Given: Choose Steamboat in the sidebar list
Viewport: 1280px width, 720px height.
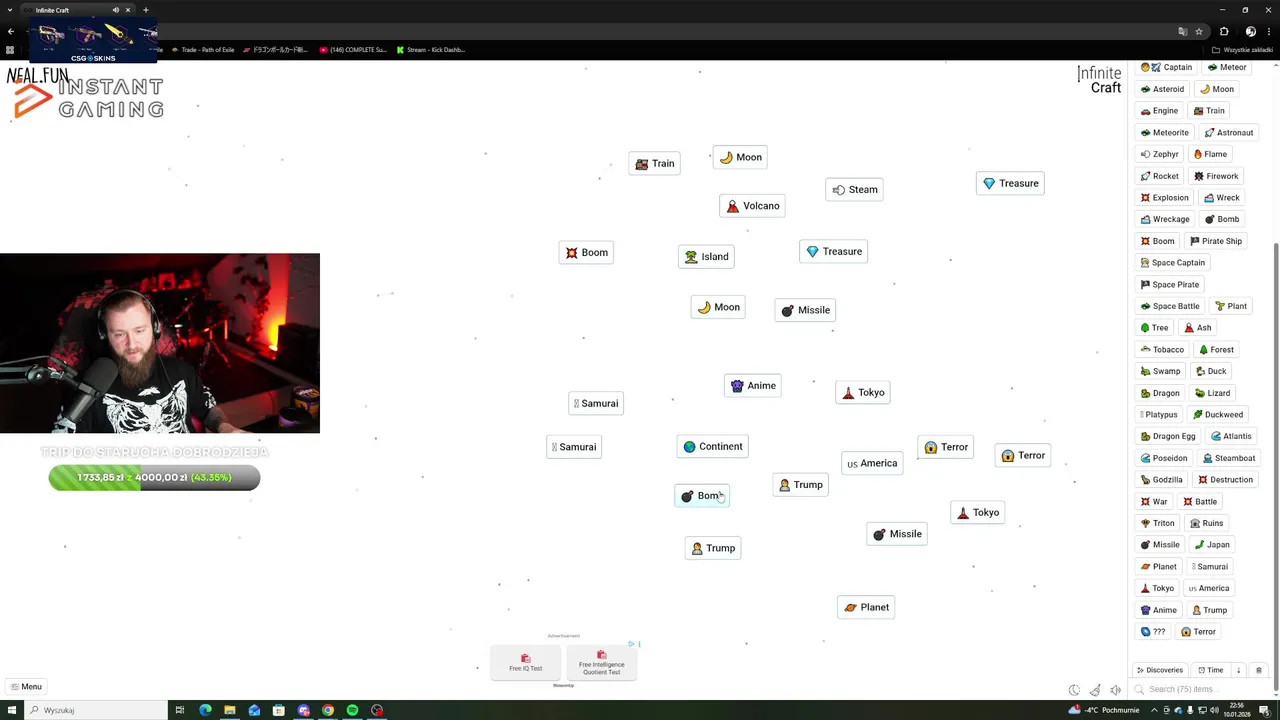Looking at the screenshot, I should click(1229, 458).
